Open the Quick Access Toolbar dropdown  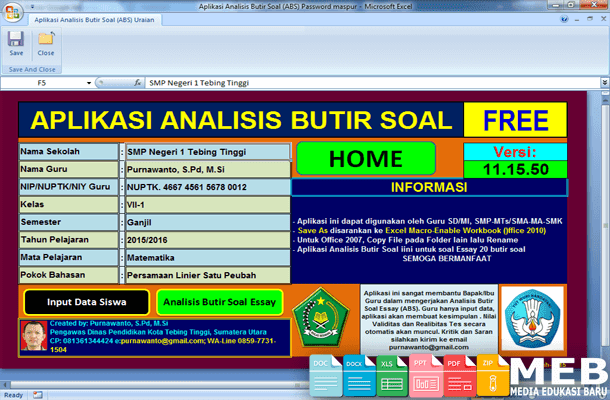click(x=33, y=7)
